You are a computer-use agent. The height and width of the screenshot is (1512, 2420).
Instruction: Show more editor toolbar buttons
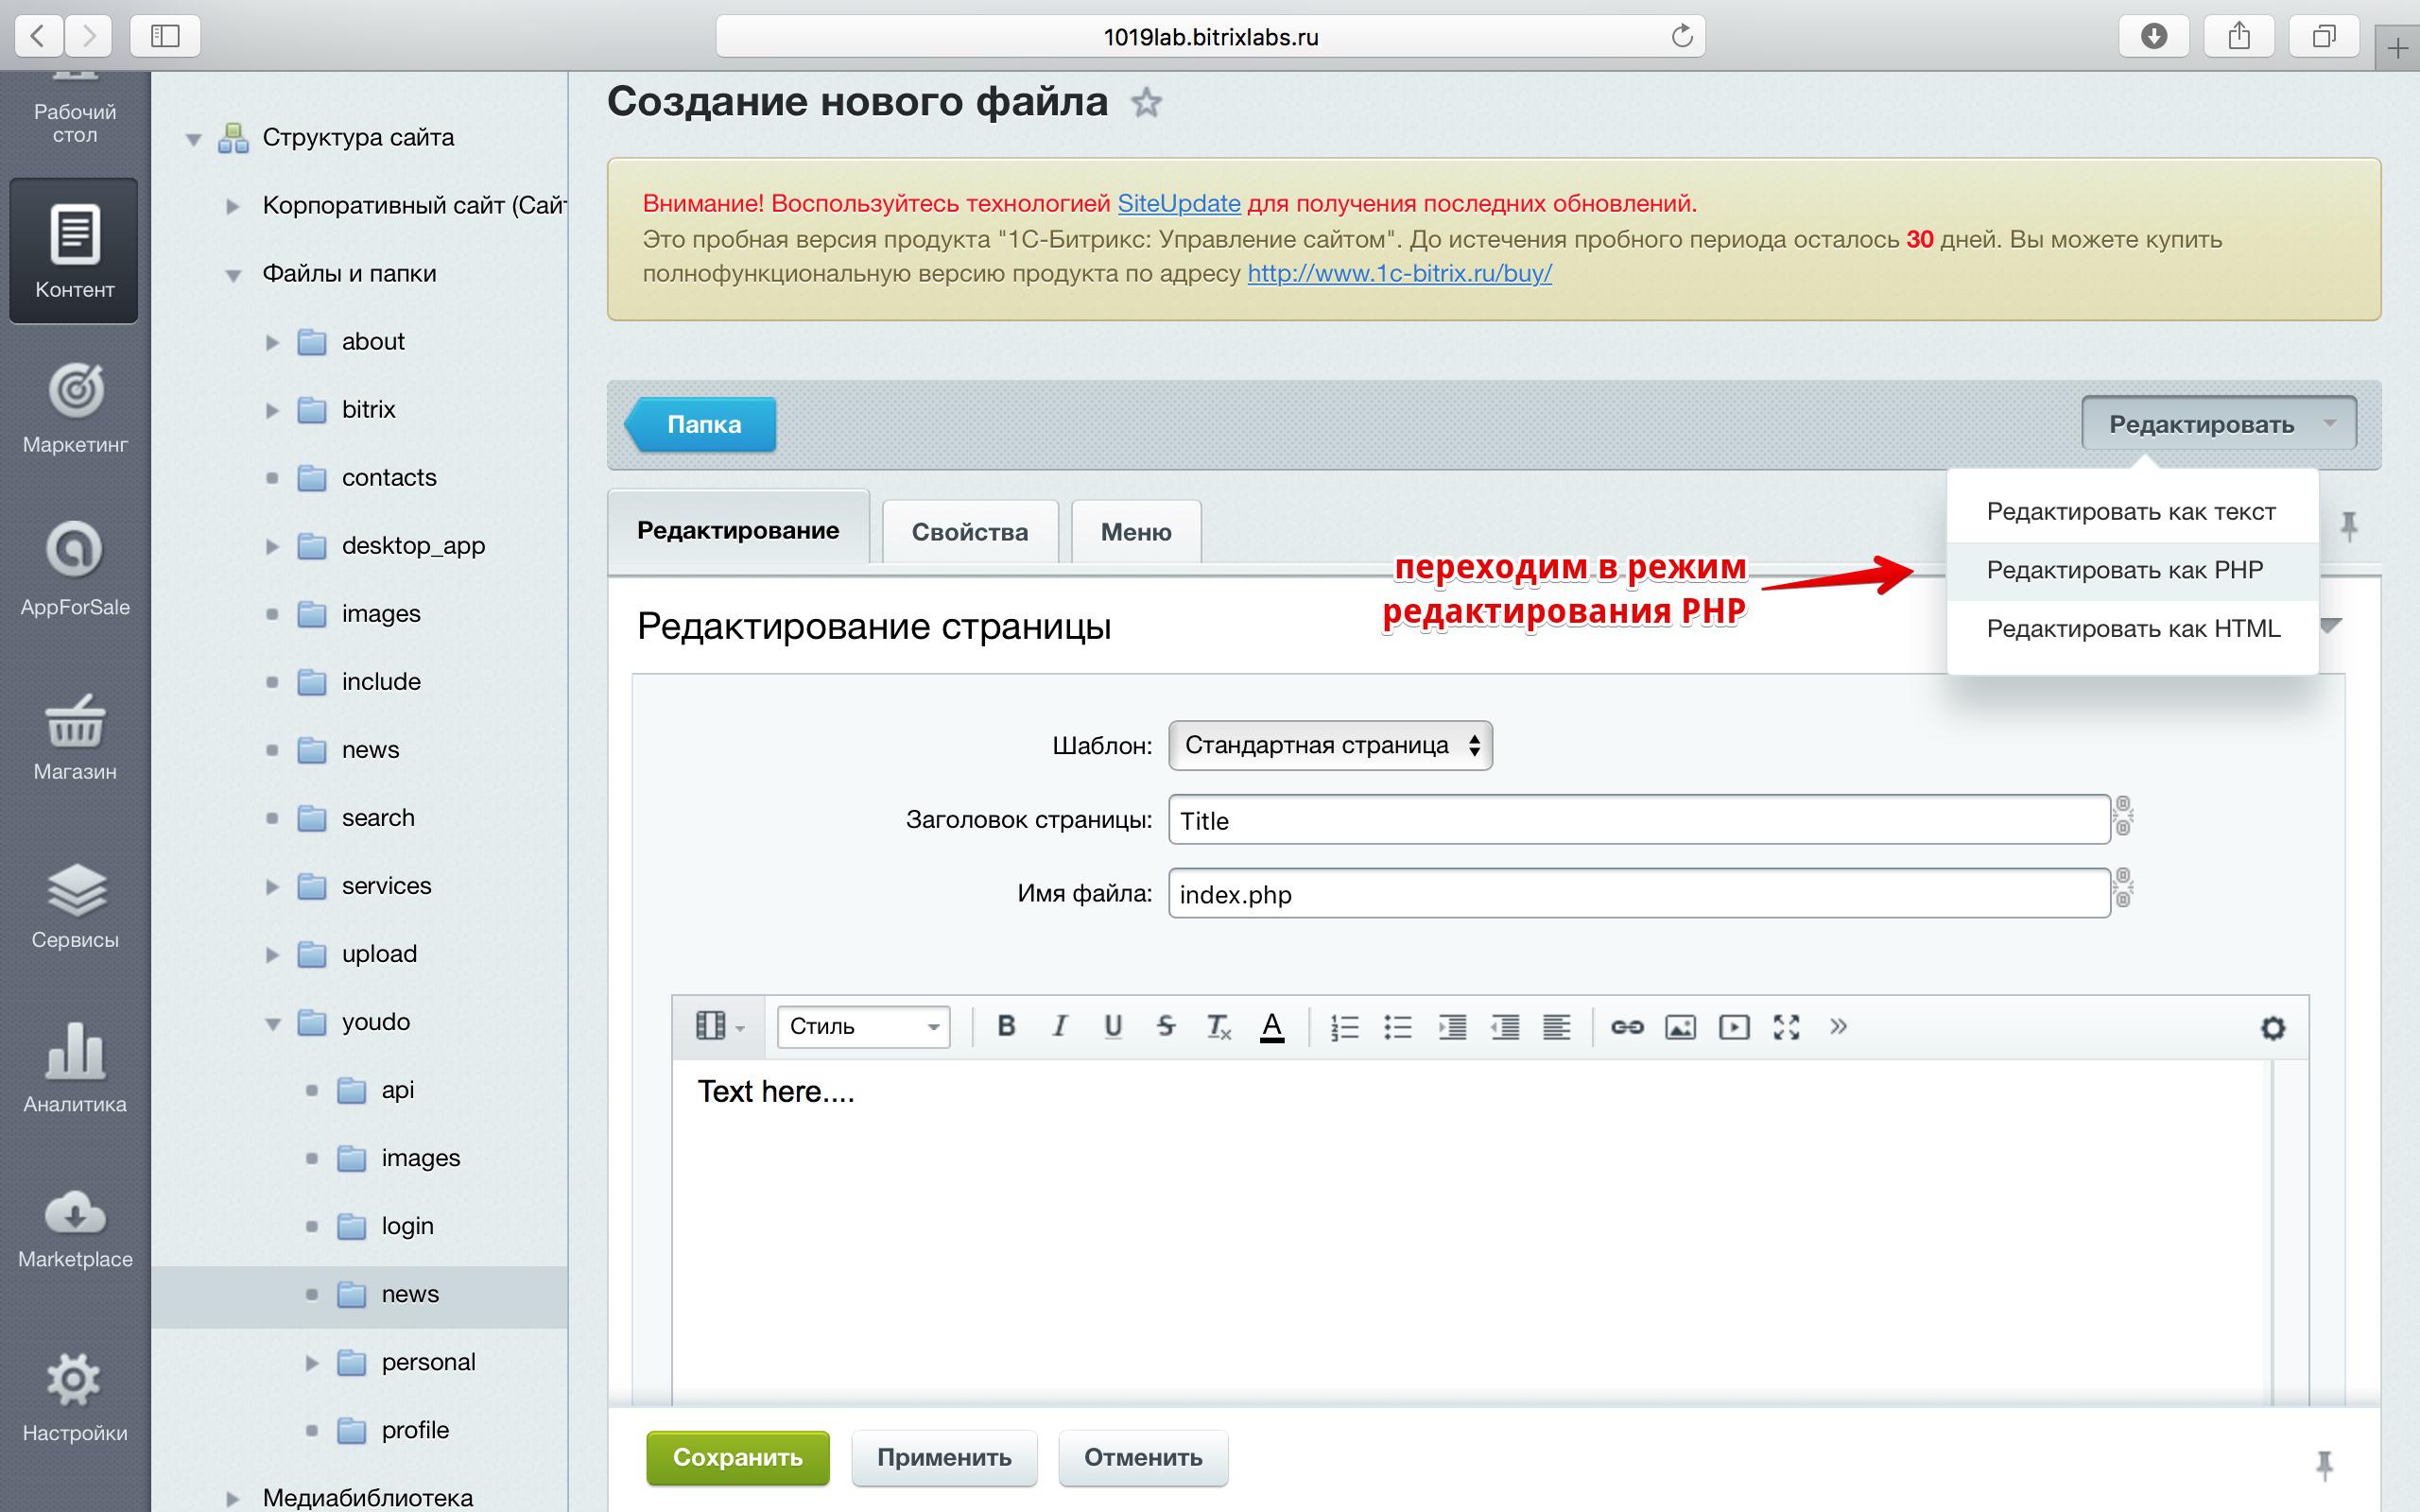[1838, 1026]
